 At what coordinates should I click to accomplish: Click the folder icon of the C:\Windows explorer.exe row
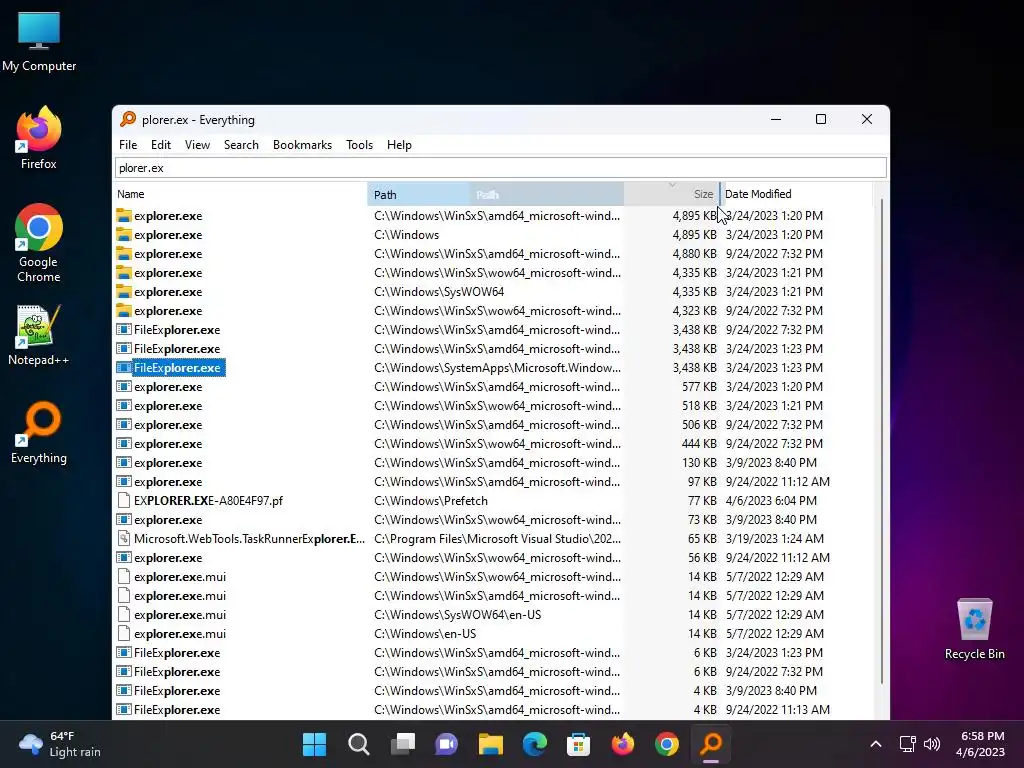pyautogui.click(x=123, y=234)
